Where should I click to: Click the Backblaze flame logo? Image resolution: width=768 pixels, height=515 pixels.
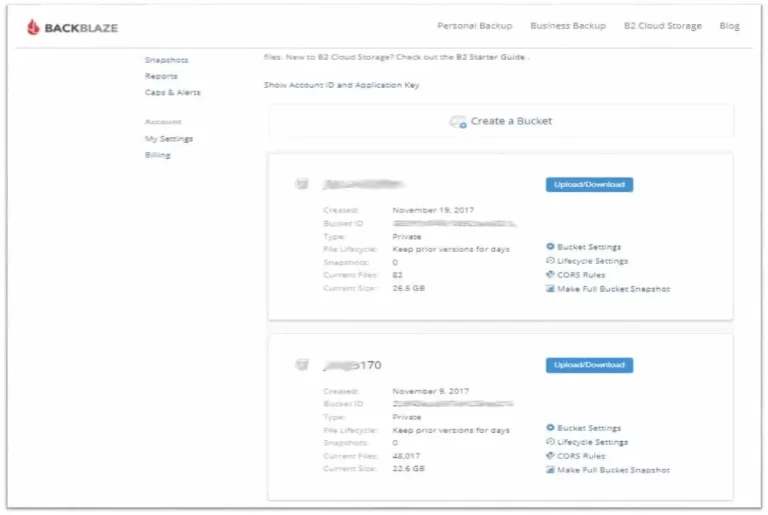[x=33, y=27]
